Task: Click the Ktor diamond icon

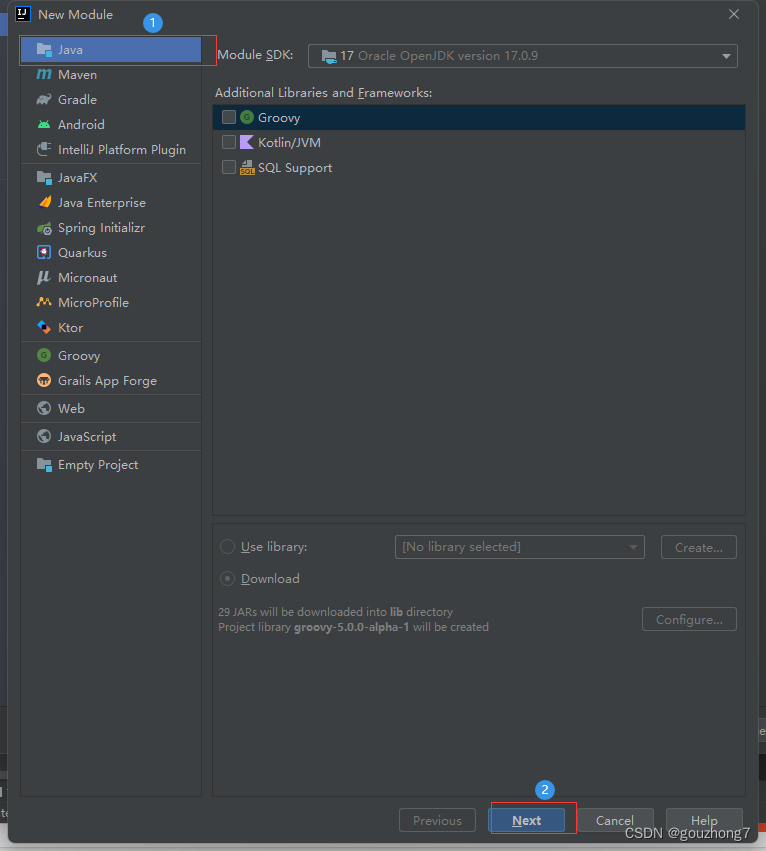Action: [x=44, y=327]
